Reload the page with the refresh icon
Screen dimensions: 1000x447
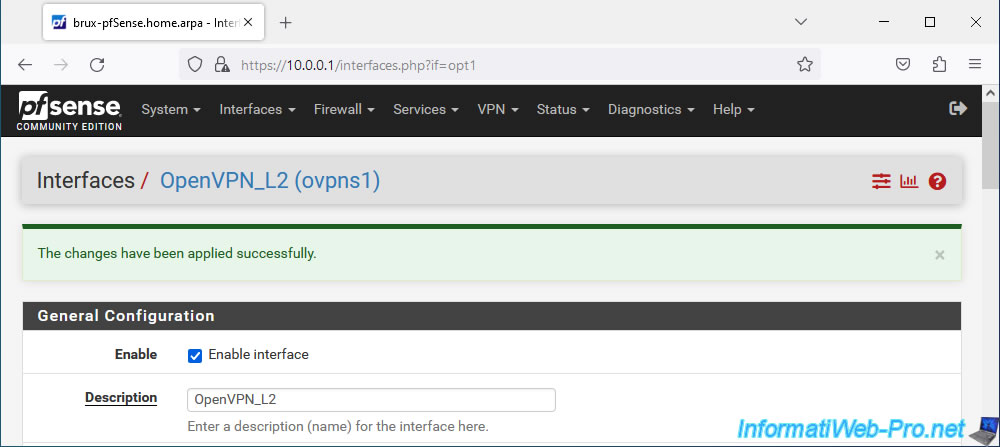(x=97, y=64)
